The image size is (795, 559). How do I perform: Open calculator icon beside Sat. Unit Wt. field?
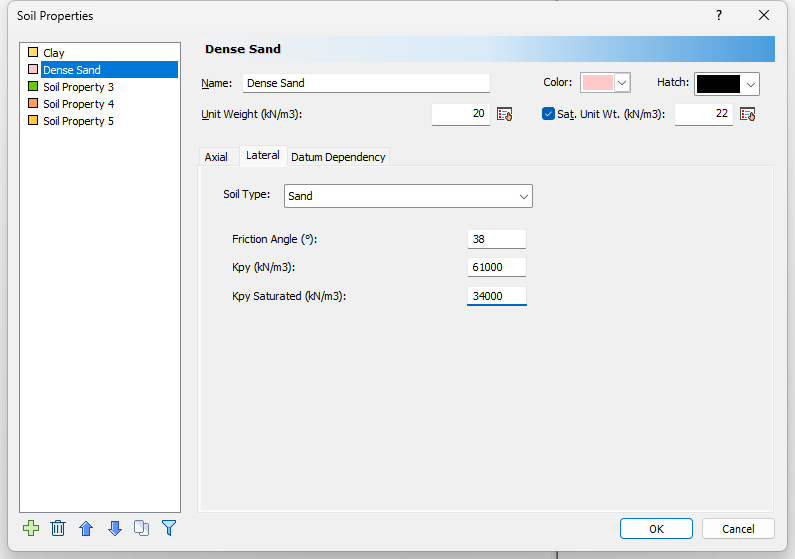pyautogui.click(x=747, y=114)
